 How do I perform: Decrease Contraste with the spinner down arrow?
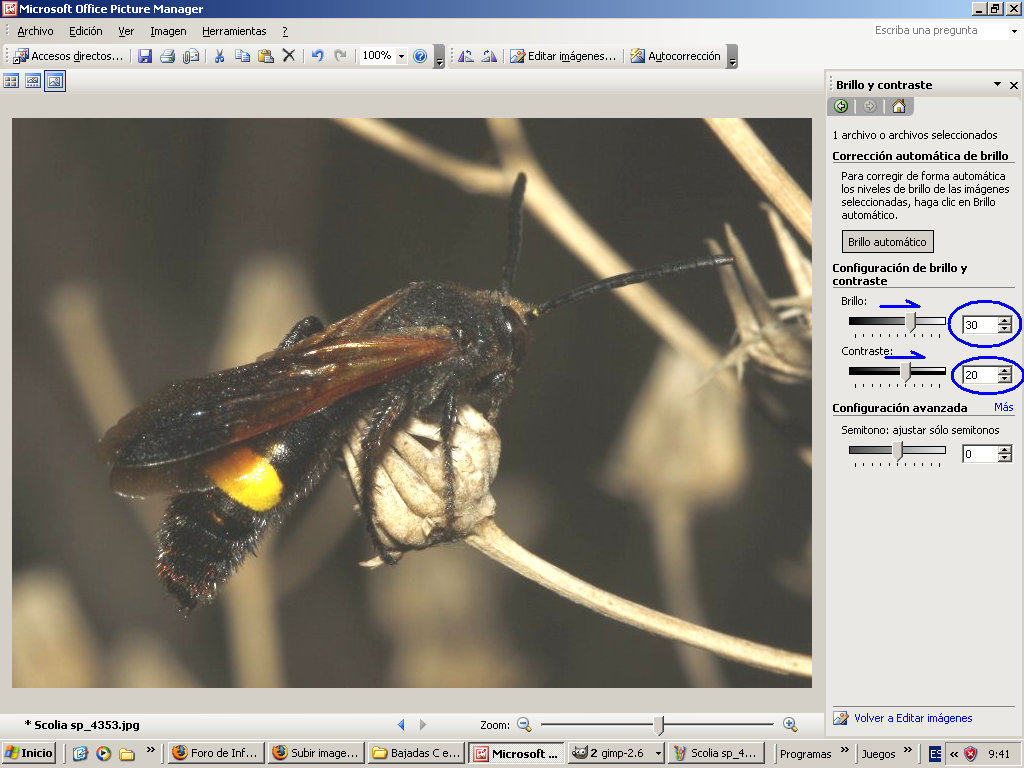click(1005, 379)
